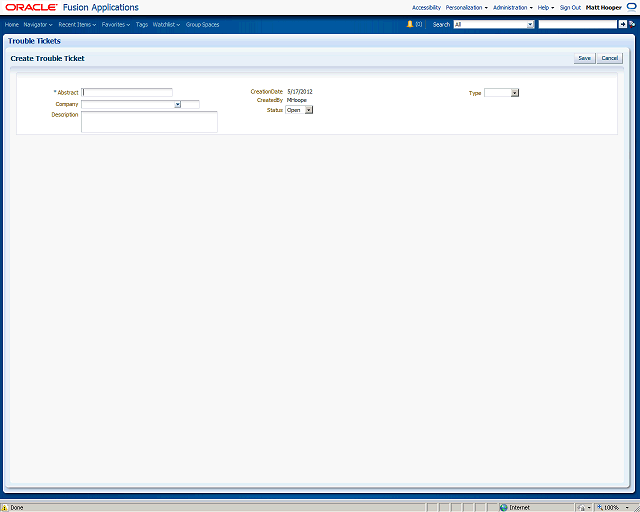Click the warning icon next to Done
The width and height of the screenshot is (640, 512).
click(x=5, y=508)
